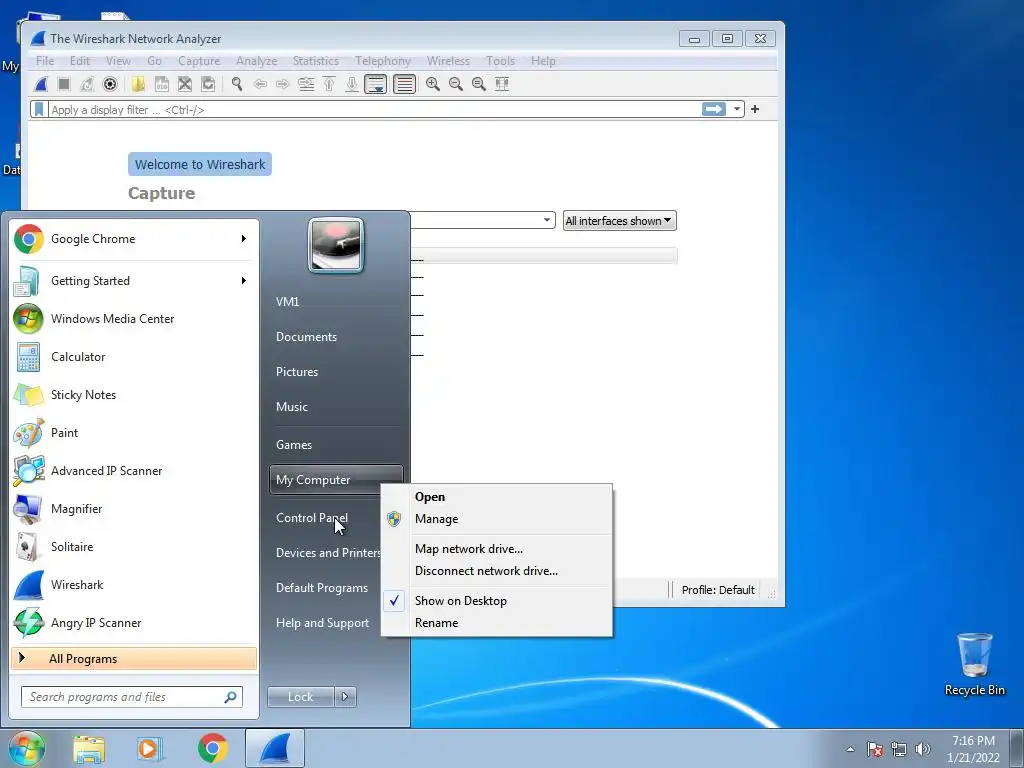Jump to first packet icon

(x=329, y=84)
